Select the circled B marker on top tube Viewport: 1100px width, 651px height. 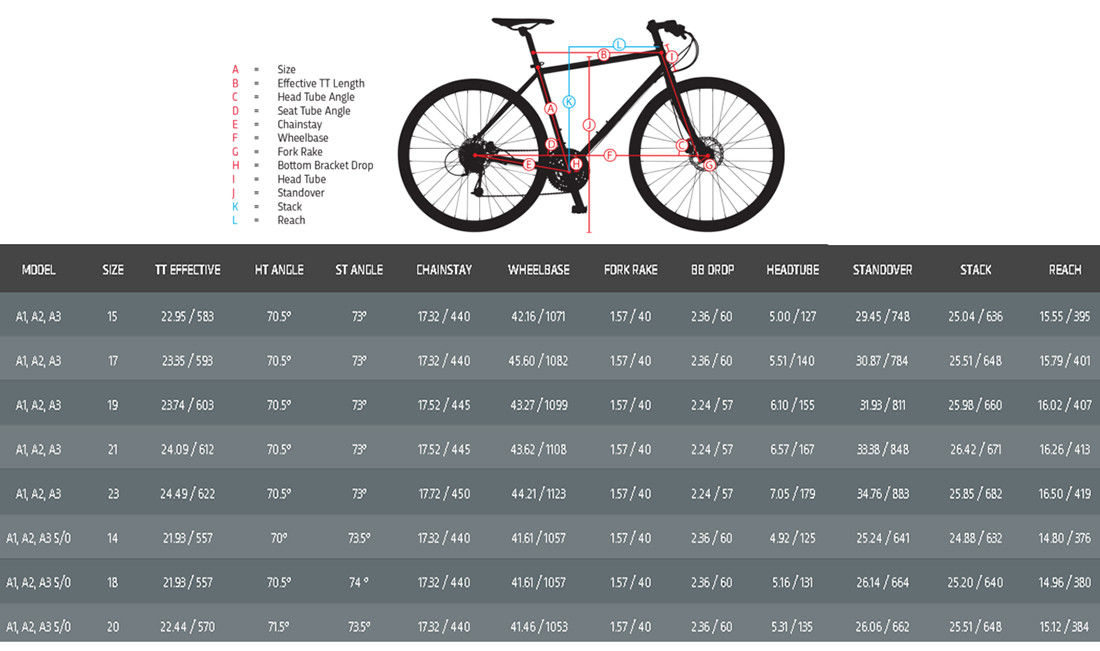604,55
